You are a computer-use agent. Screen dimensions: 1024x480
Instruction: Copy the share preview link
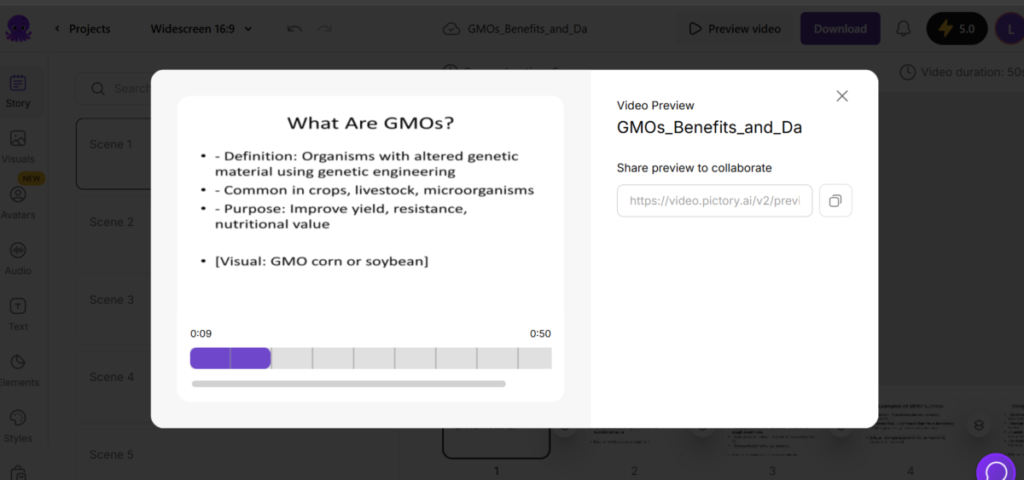[x=835, y=201]
